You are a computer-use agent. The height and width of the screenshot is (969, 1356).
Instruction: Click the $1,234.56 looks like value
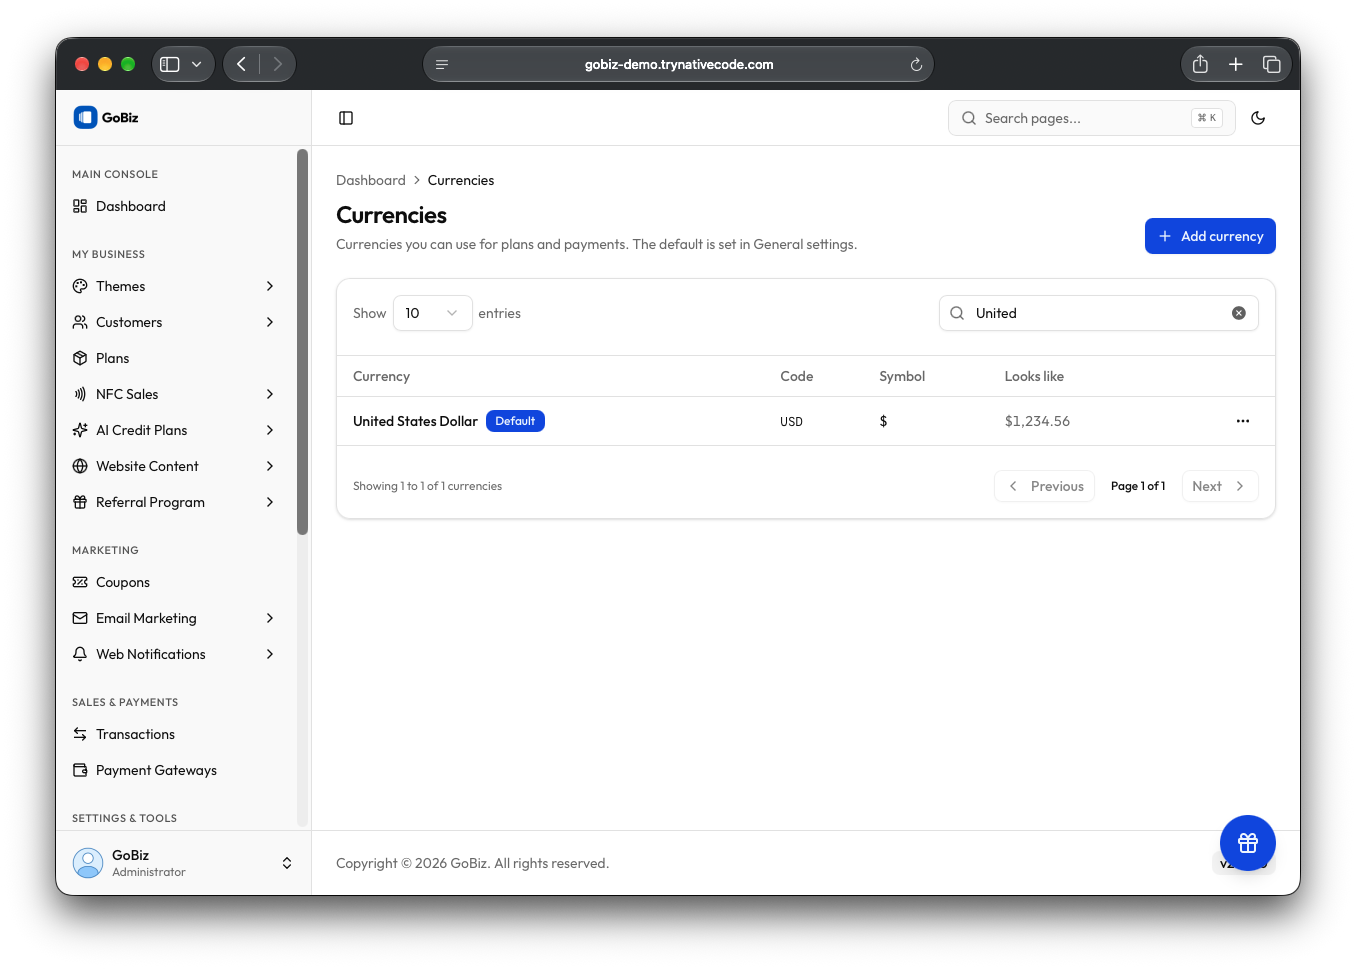pos(1037,421)
